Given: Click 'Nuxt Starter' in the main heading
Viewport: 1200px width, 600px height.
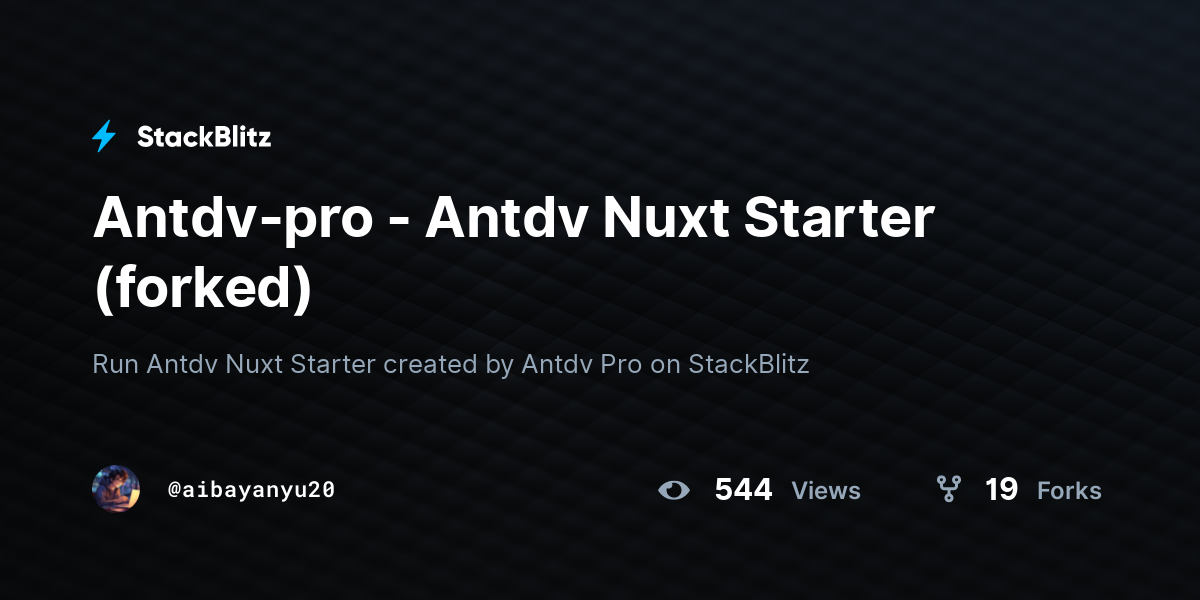Looking at the screenshot, I should 769,219.
